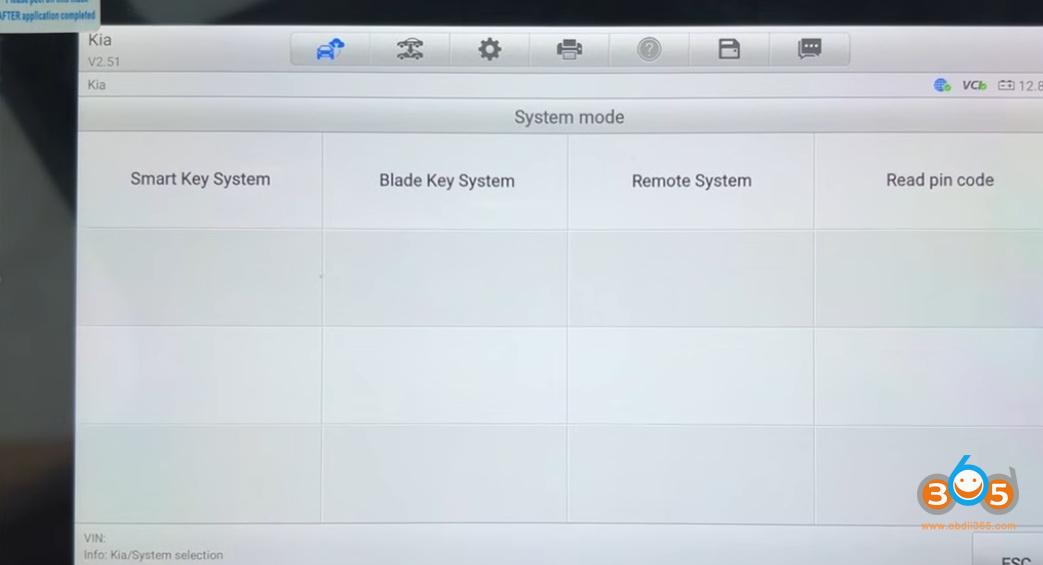Click the VCI connection status indicator
Viewport: 1043px width, 565px height.
(974, 86)
